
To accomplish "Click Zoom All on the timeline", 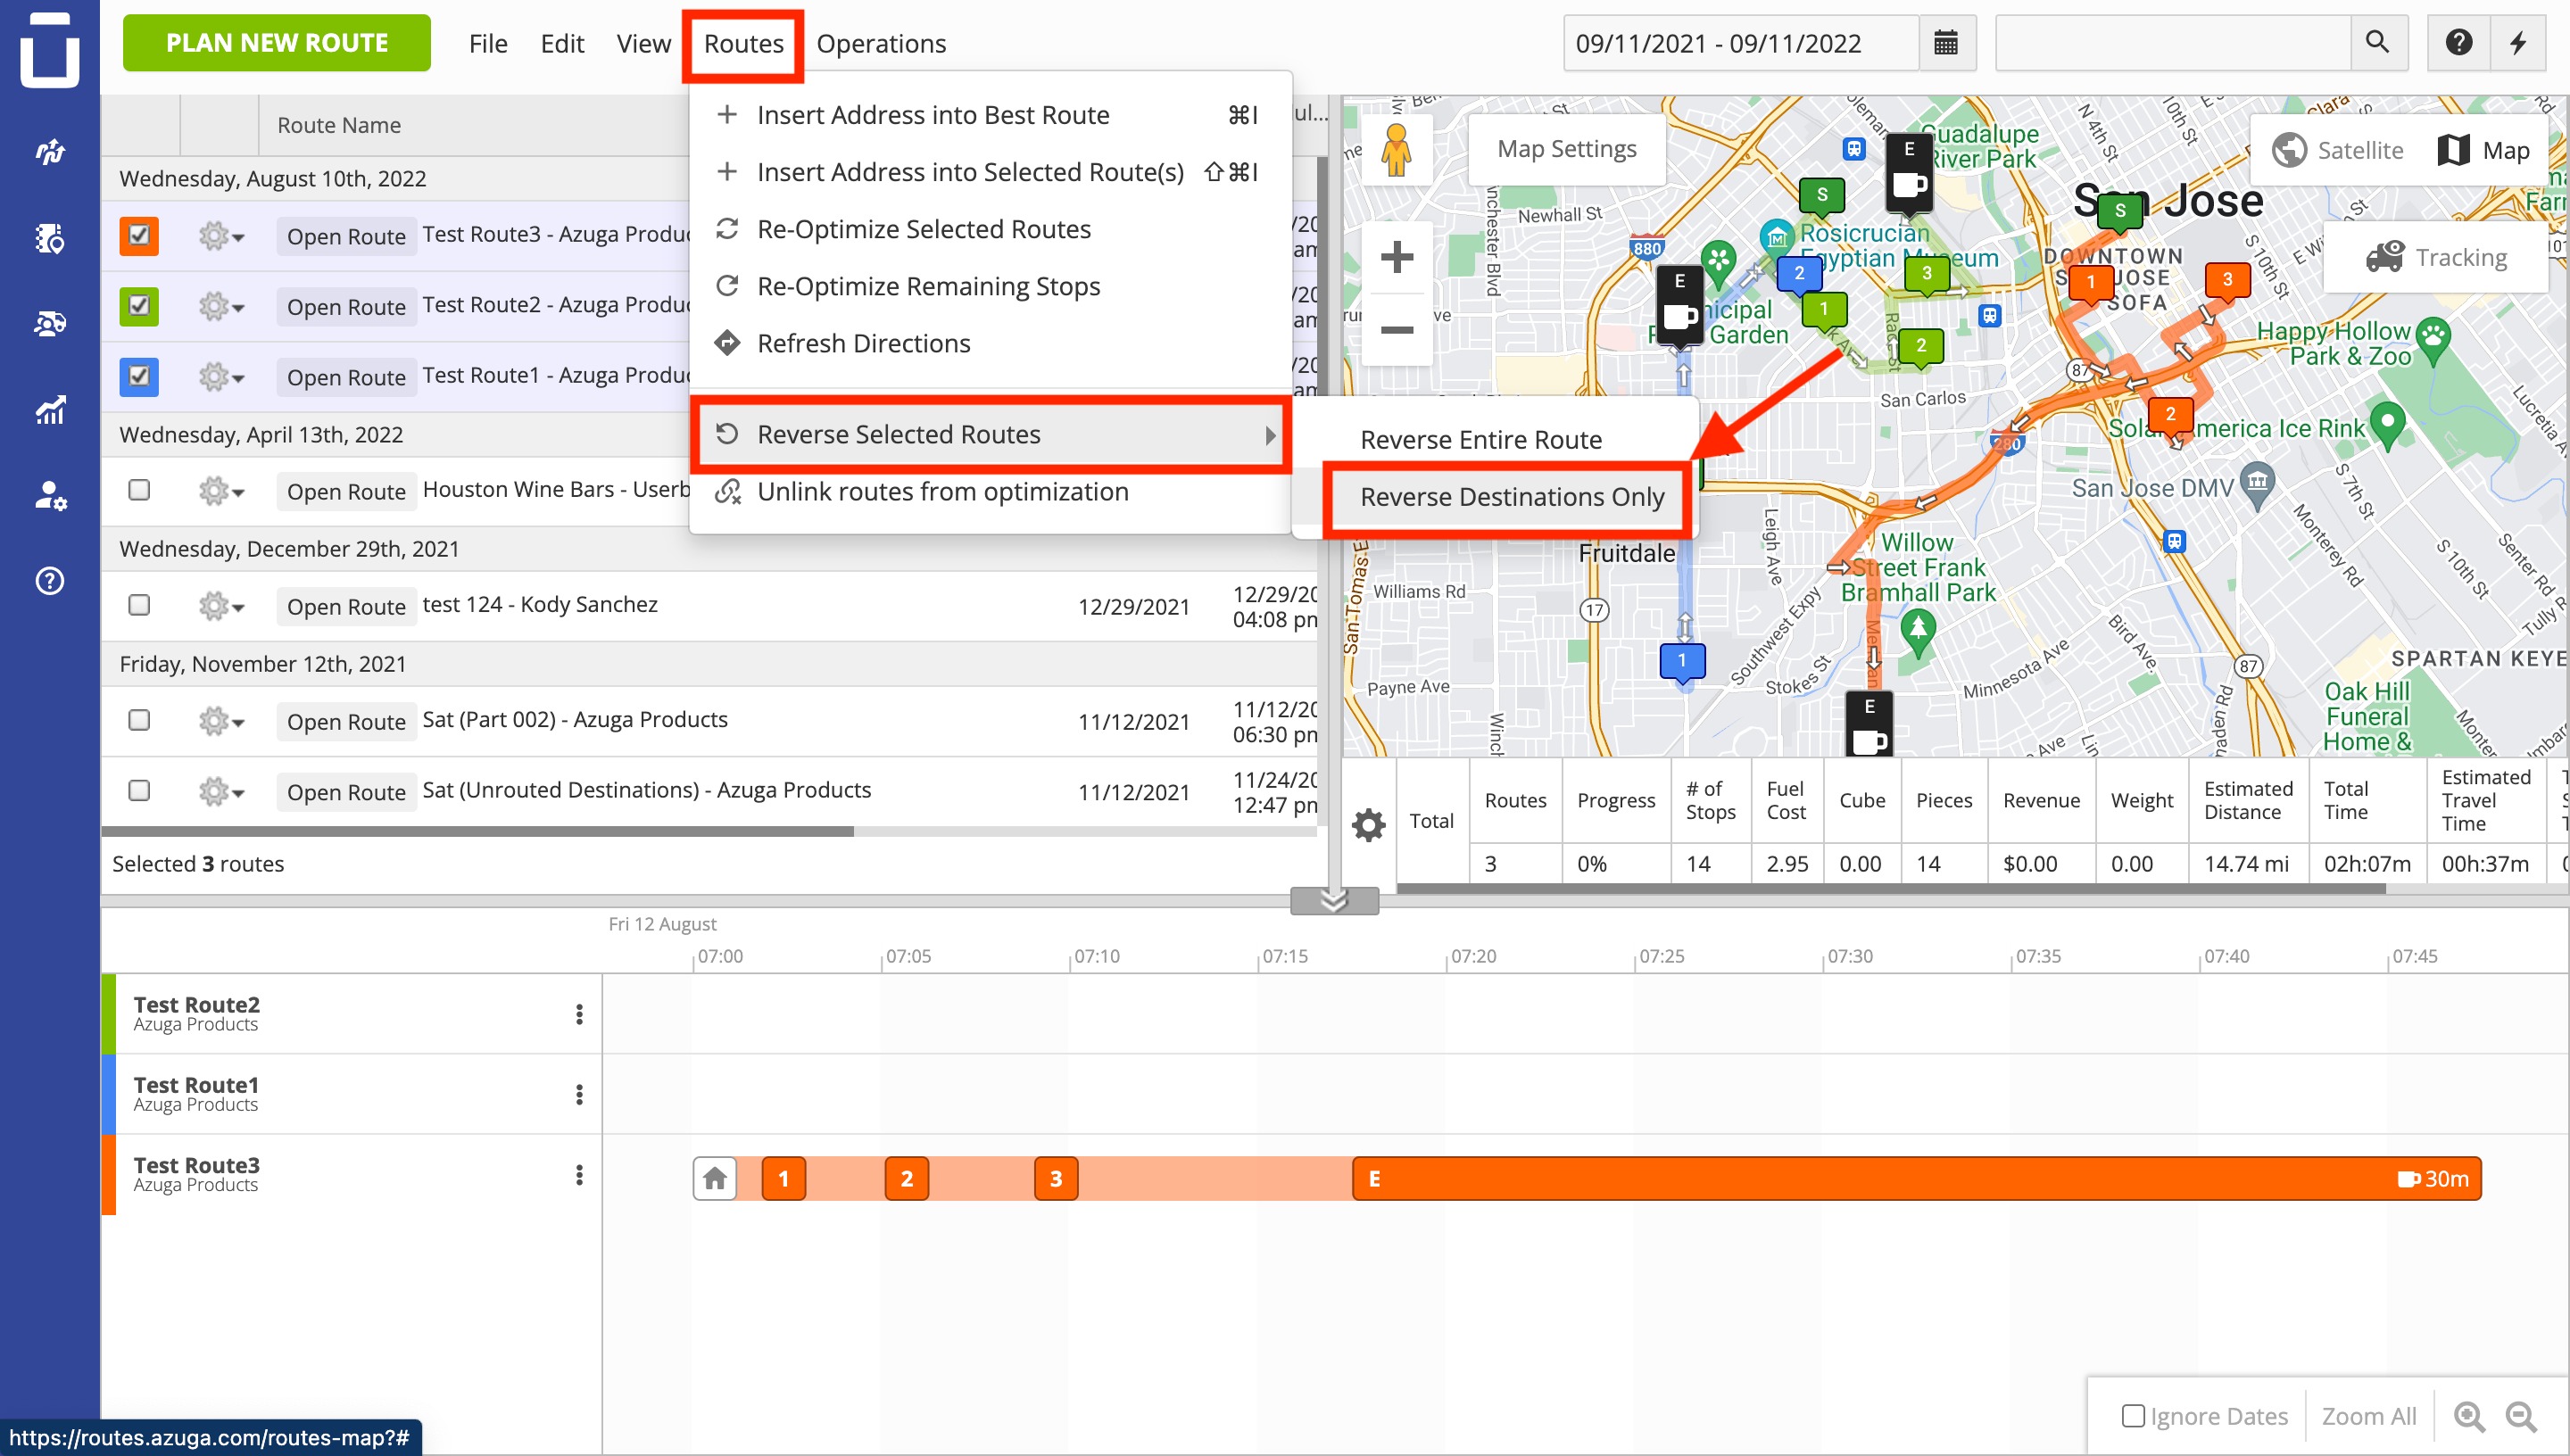I will pyautogui.click(x=2368, y=1416).
